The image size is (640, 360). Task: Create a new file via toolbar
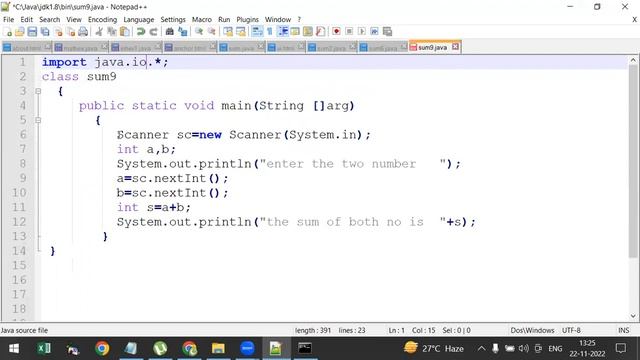(x=7, y=31)
